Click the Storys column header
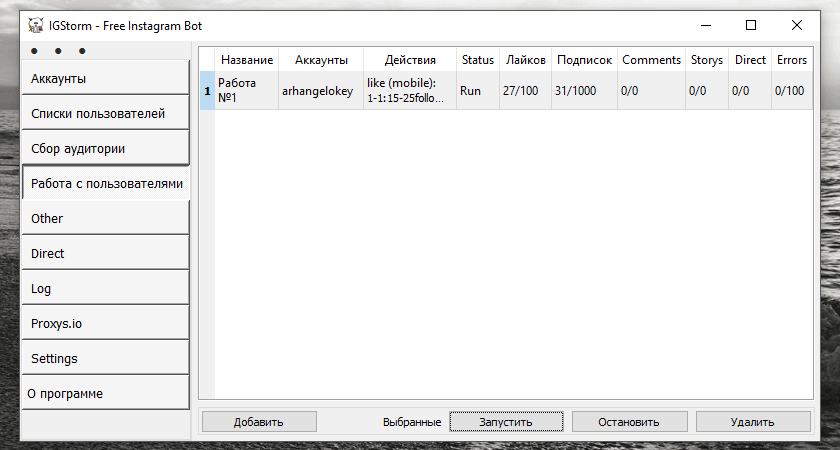 (707, 59)
